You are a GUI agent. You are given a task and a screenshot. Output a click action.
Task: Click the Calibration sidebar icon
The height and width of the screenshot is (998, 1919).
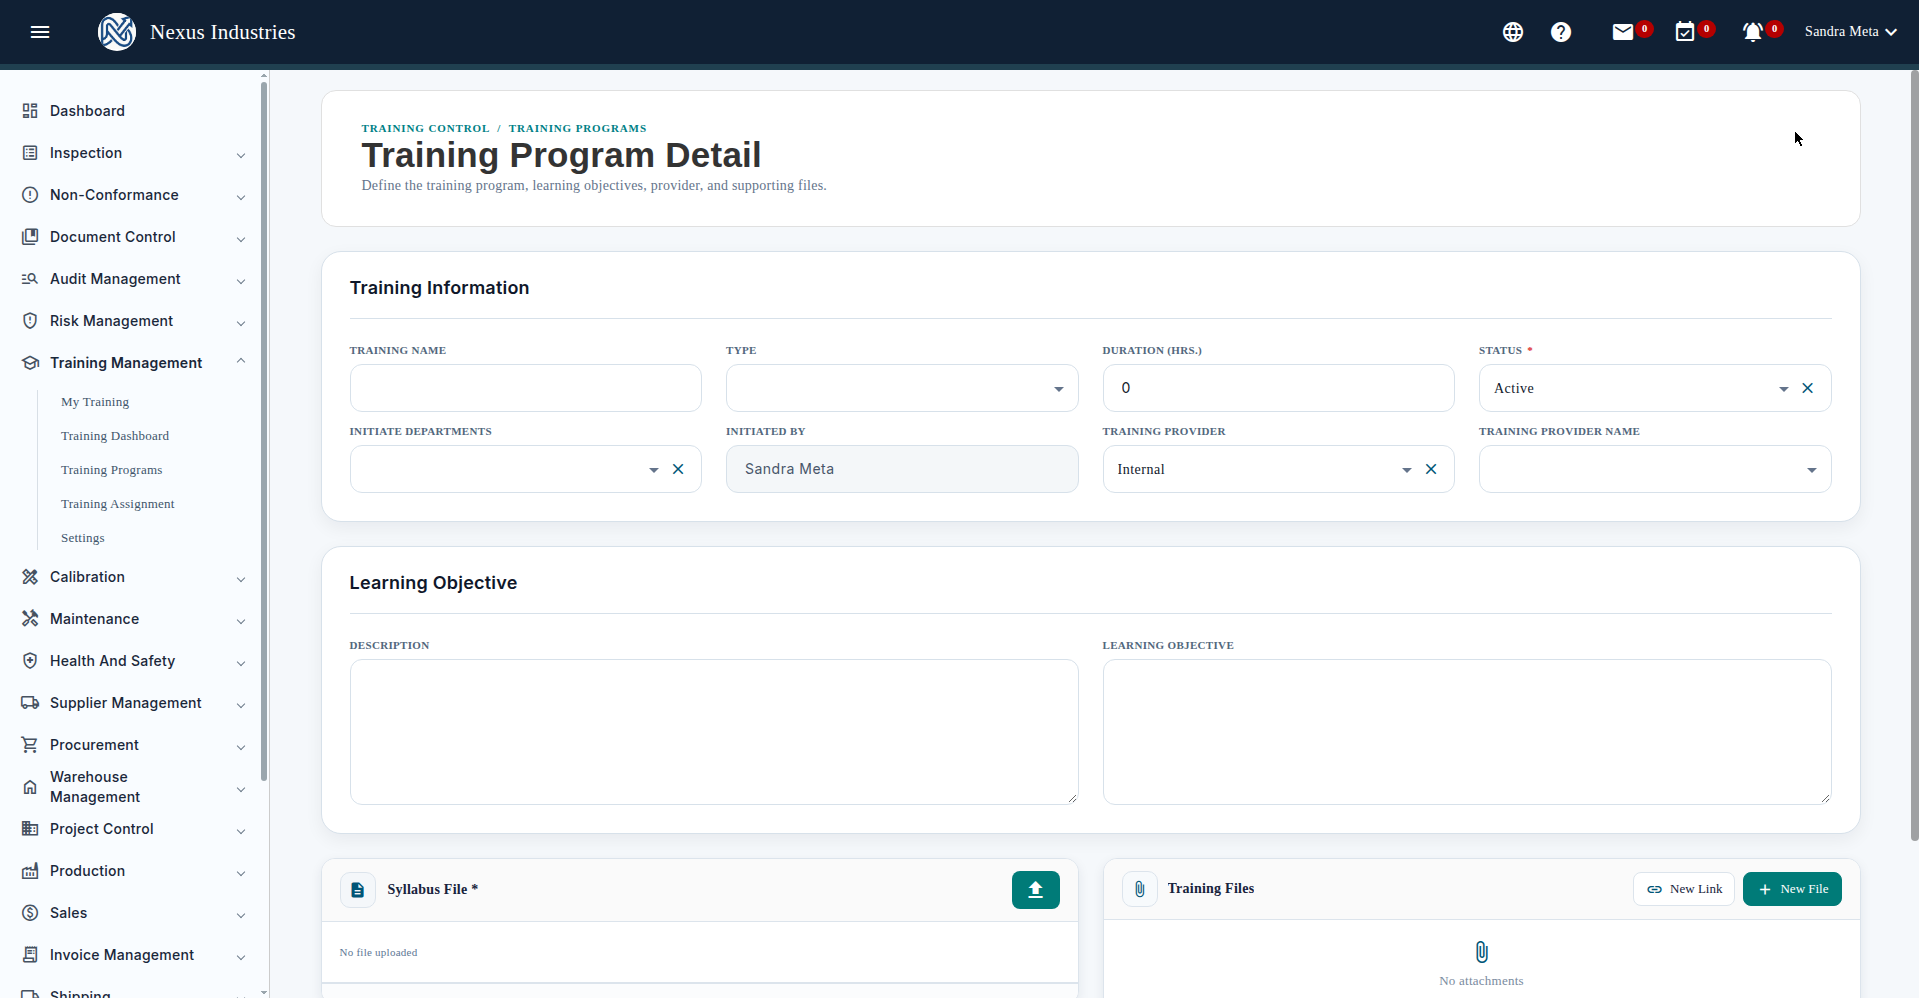[x=30, y=577]
